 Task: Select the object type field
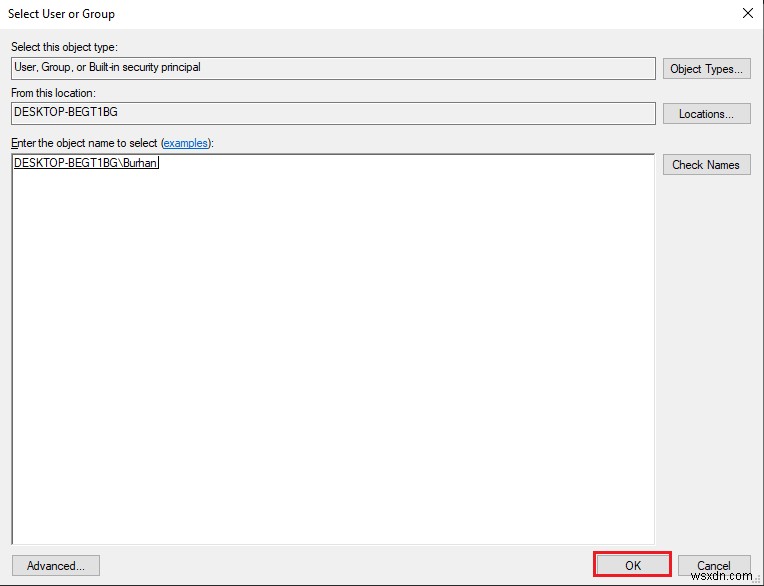[x=333, y=68]
